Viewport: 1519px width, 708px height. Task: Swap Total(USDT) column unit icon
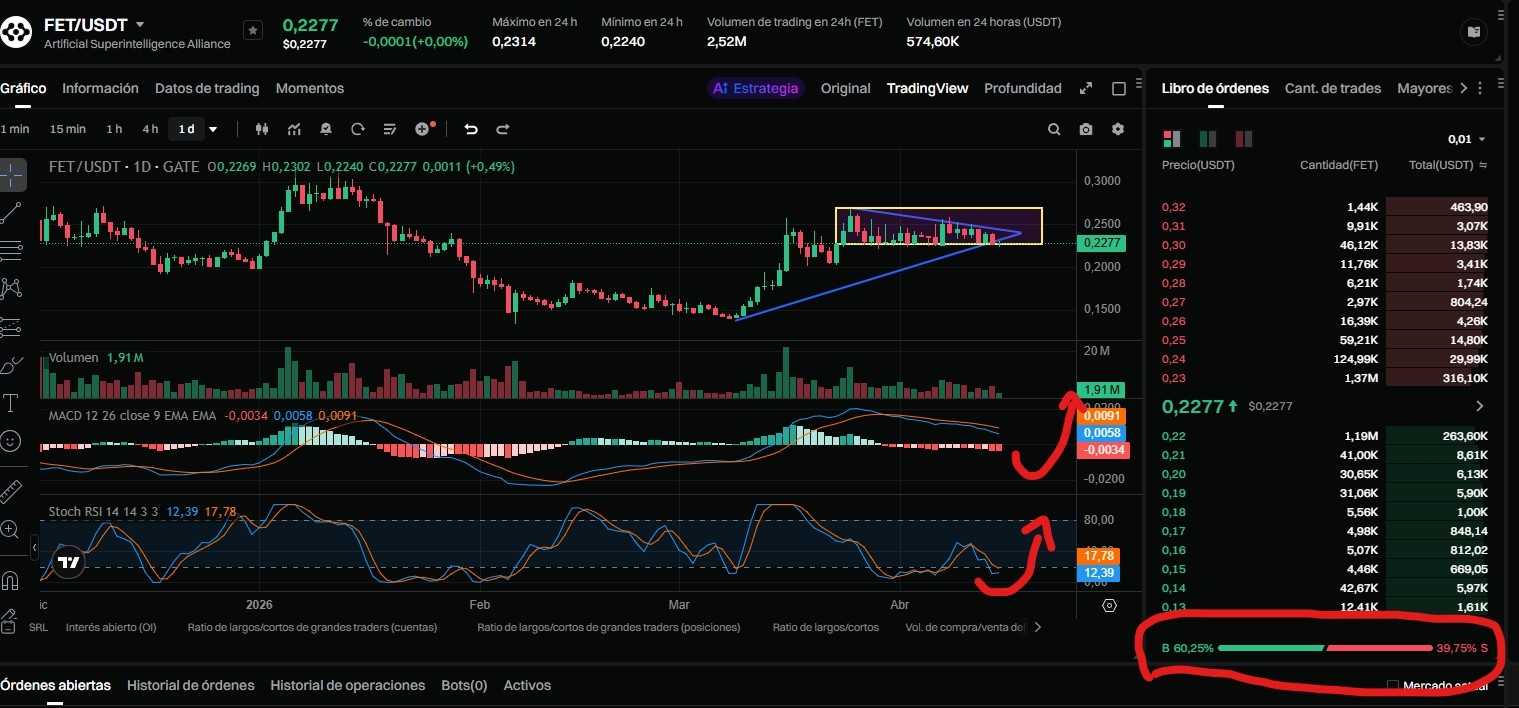pos(1483,165)
